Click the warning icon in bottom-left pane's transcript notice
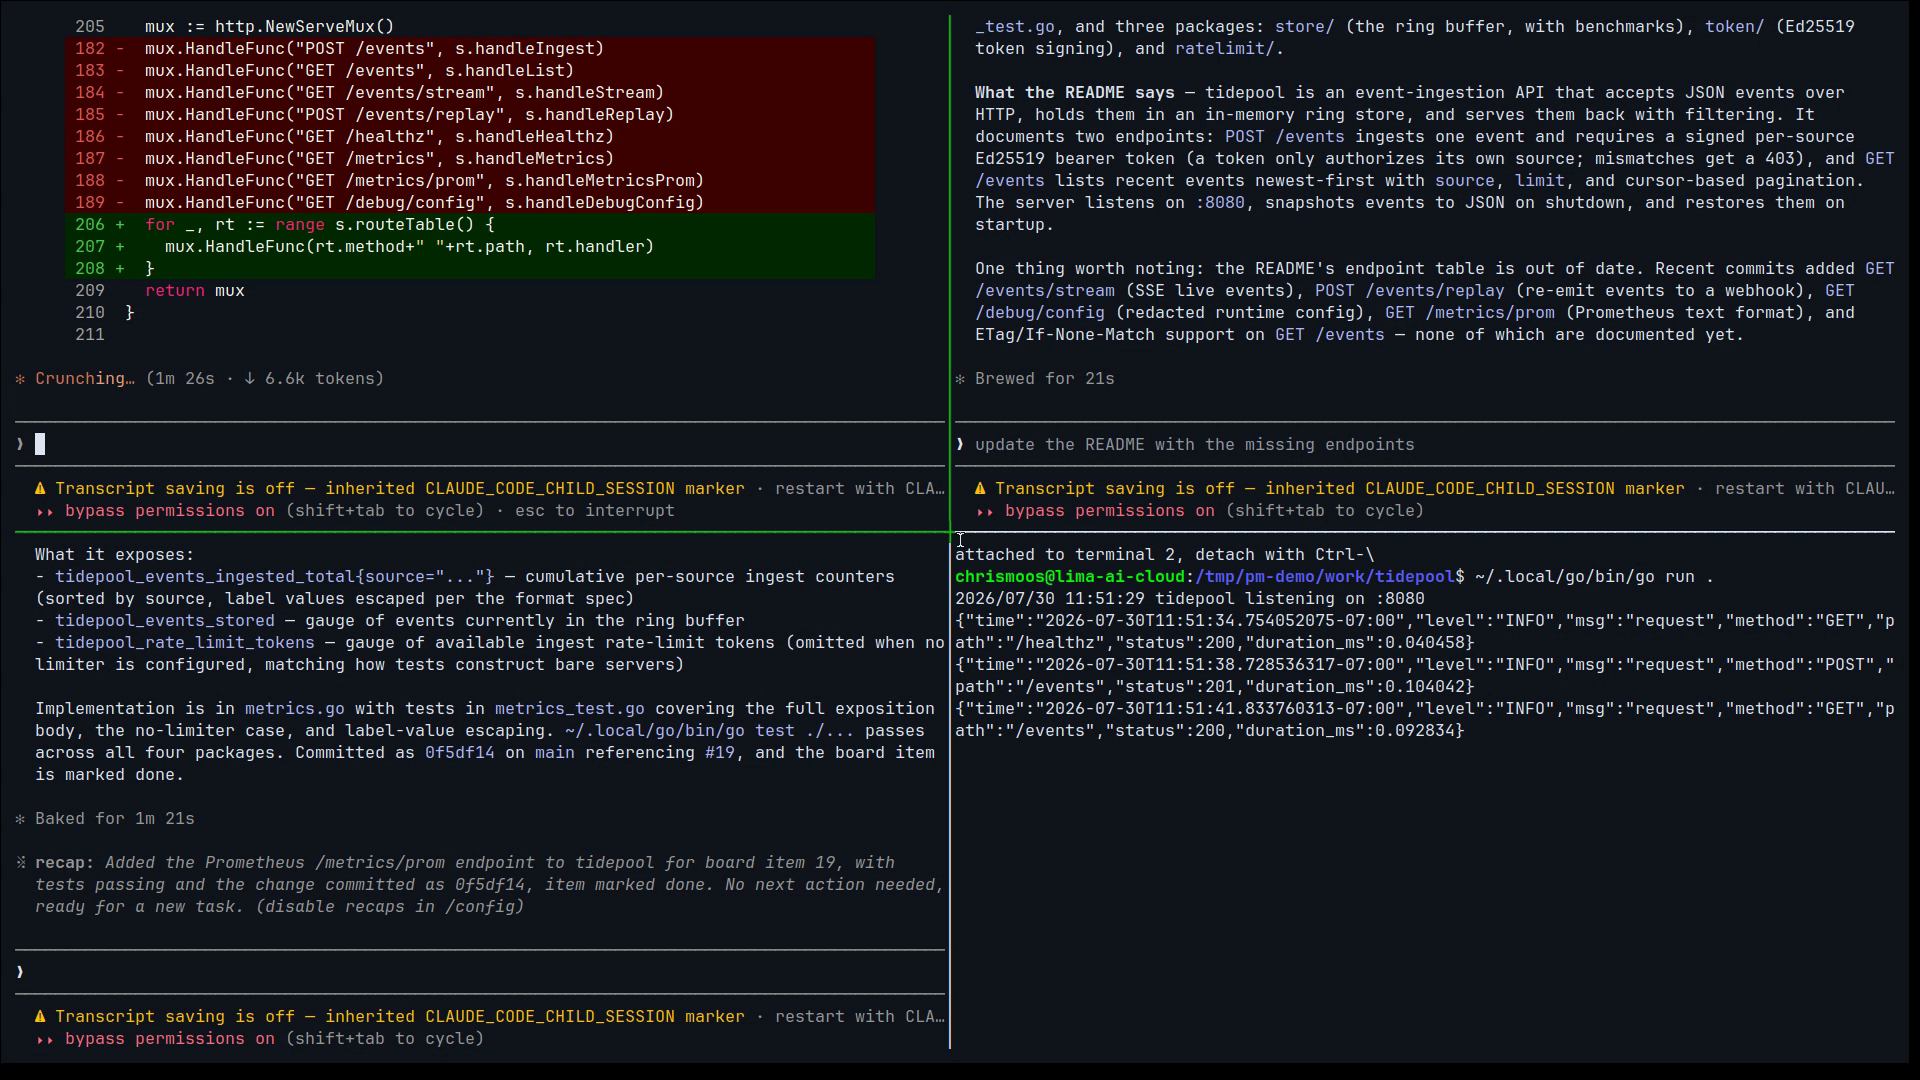Screen dimensions: 1920x1080 tap(40, 1017)
